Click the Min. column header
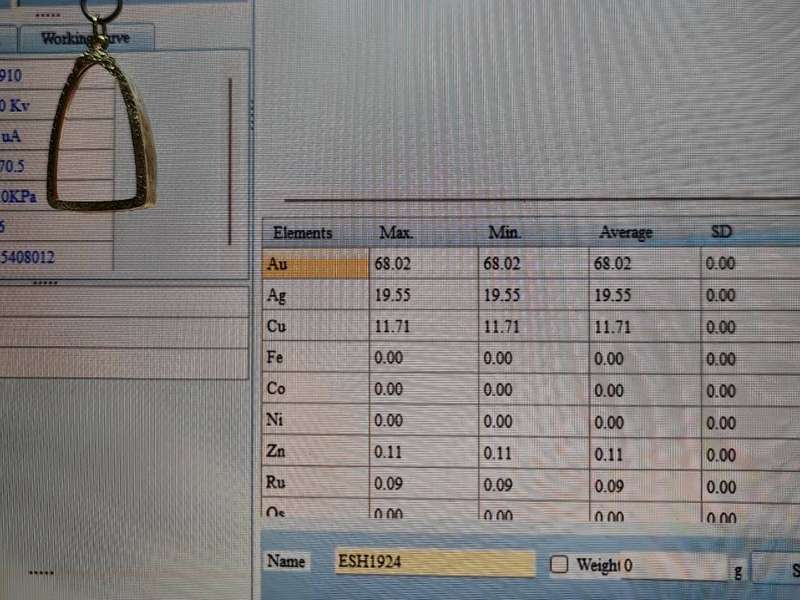The image size is (800, 600). click(x=506, y=233)
